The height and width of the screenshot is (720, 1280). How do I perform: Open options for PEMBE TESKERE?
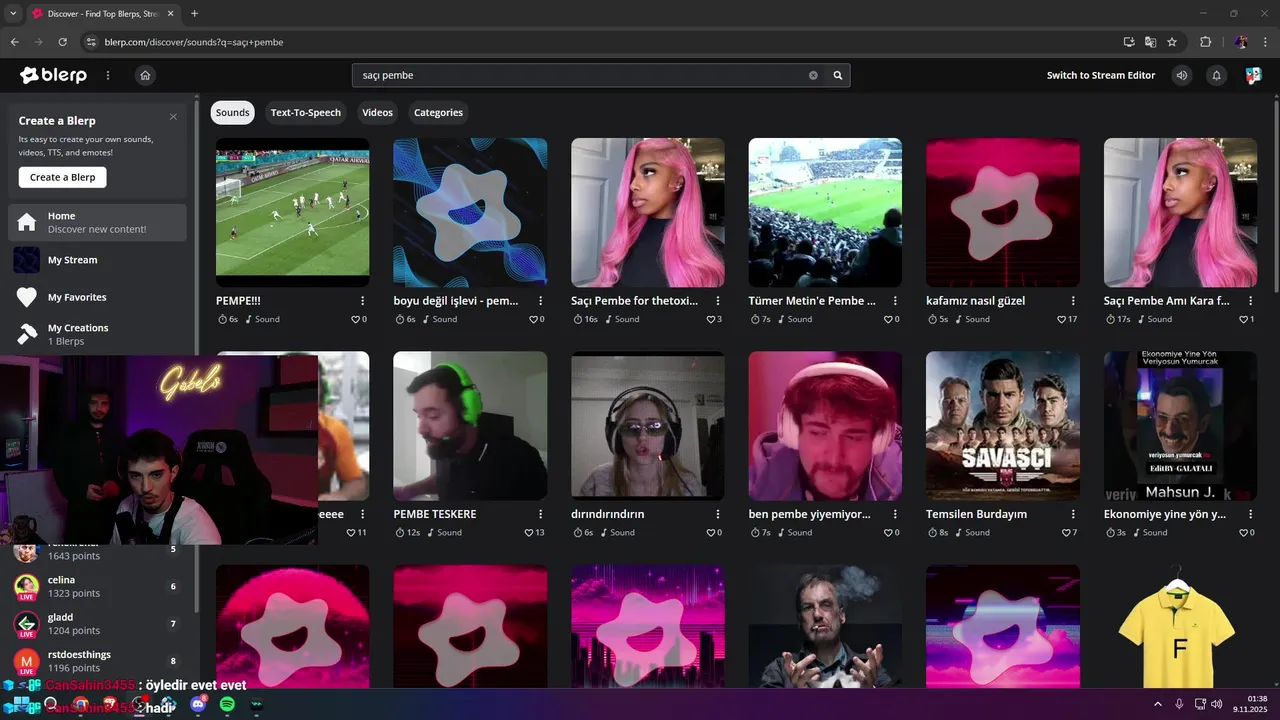(x=541, y=514)
